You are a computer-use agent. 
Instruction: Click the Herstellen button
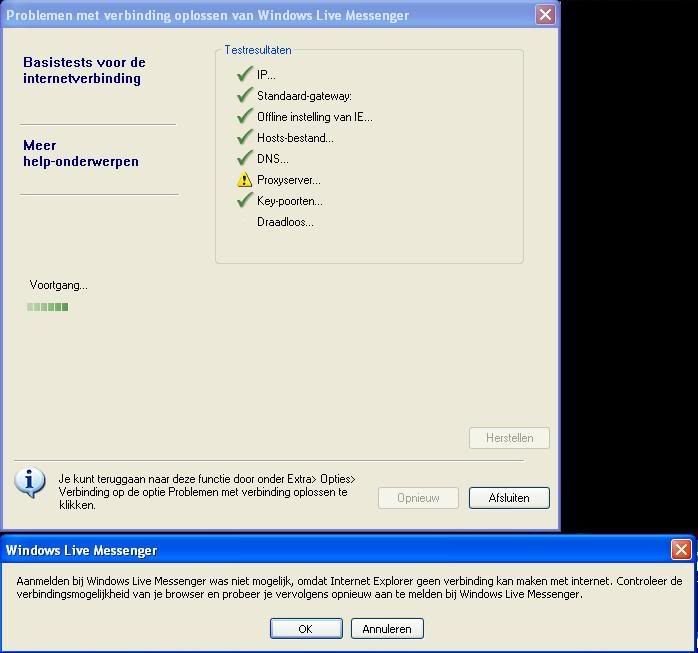(509, 438)
